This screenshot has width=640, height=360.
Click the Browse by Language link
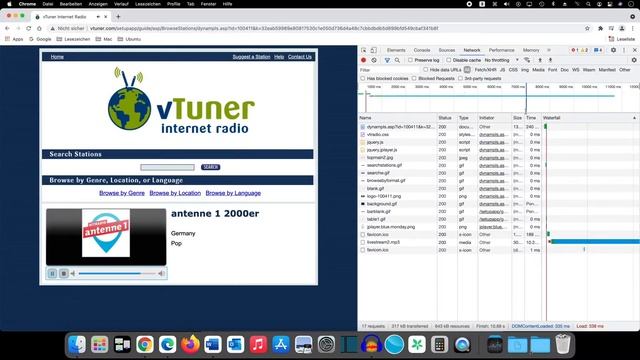[x=233, y=193]
